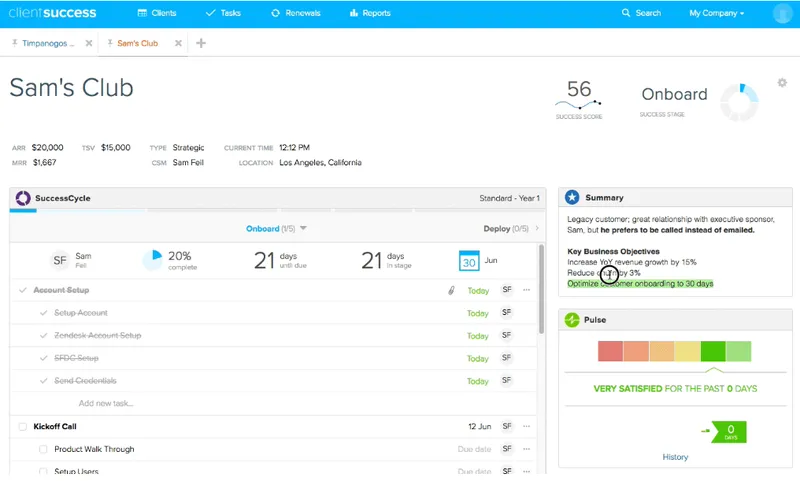Click the ARR value $20,000
800x481 pixels.
pos(47,147)
